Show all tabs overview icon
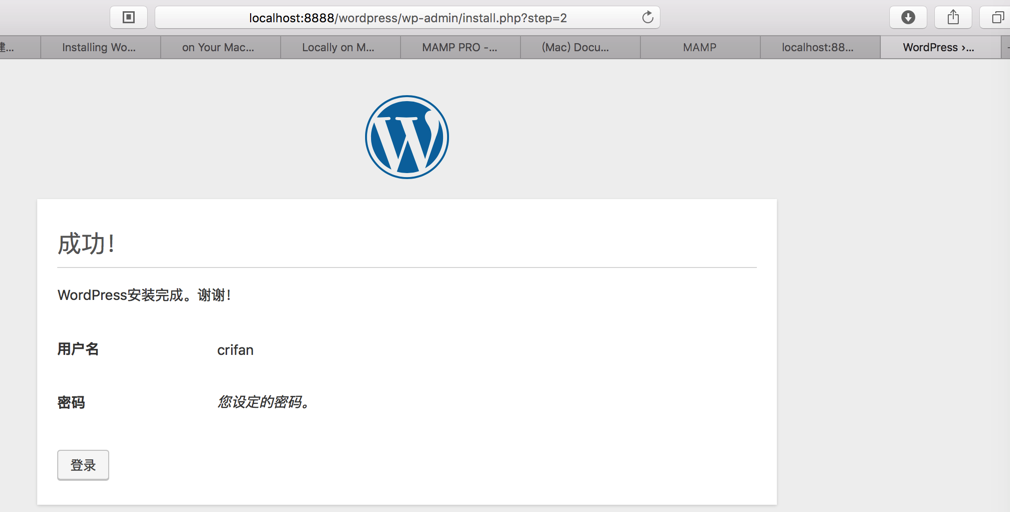 point(996,17)
